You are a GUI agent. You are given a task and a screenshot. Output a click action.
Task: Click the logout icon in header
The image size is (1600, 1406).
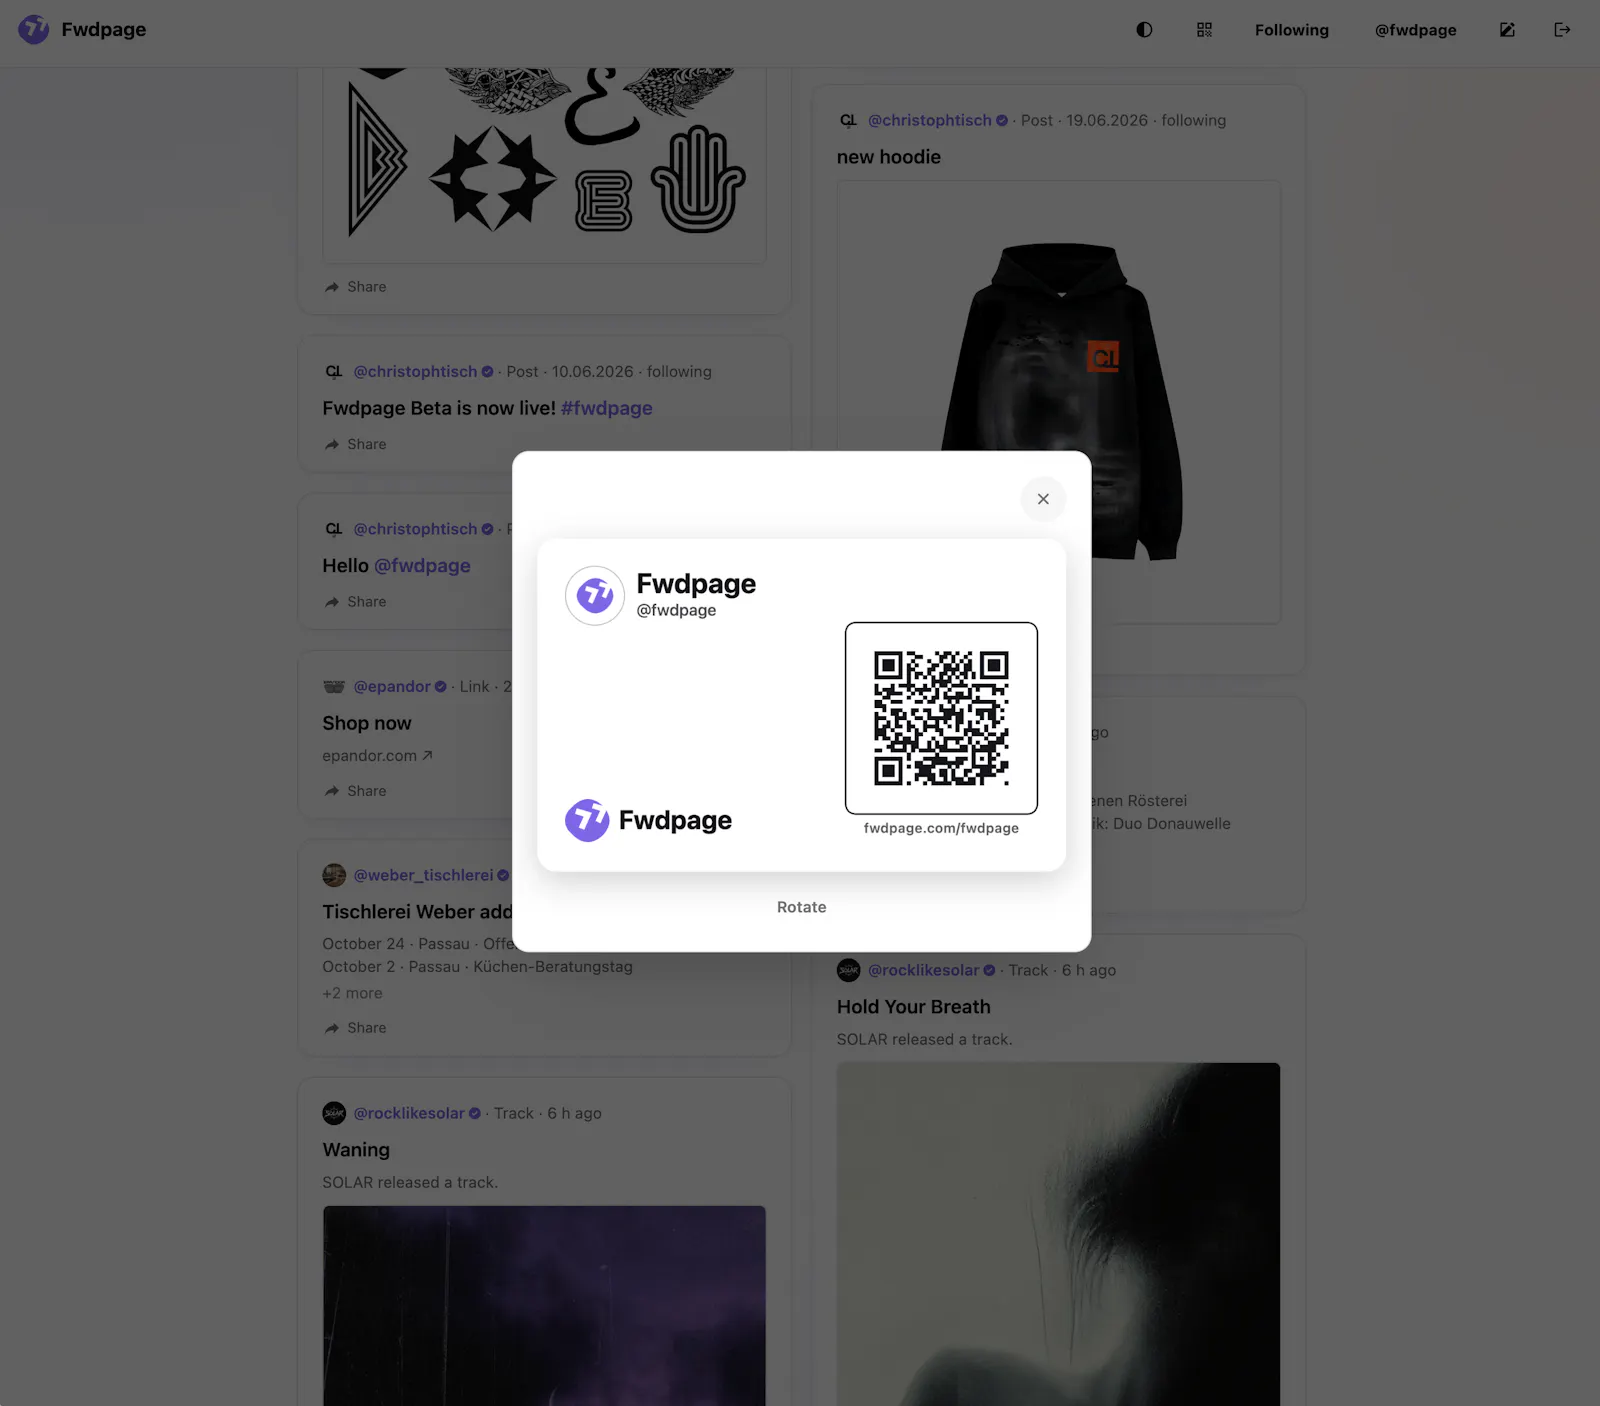tap(1562, 30)
